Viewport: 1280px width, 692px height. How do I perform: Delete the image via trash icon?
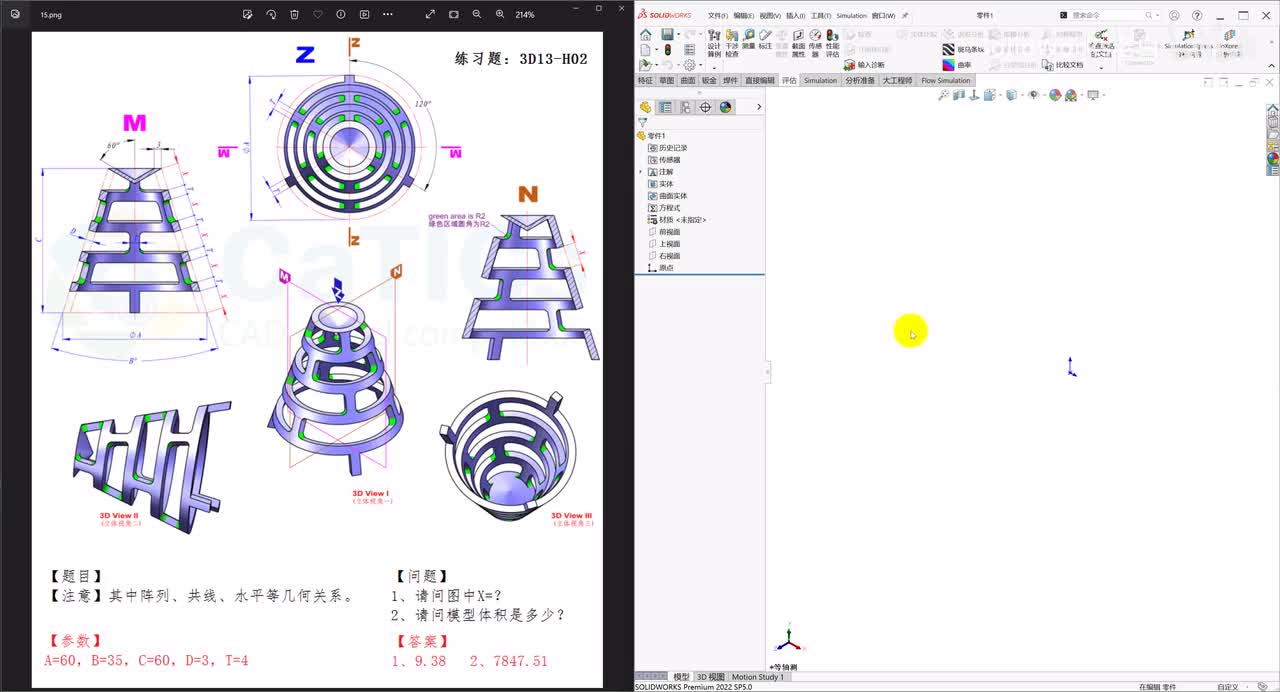pos(294,15)
